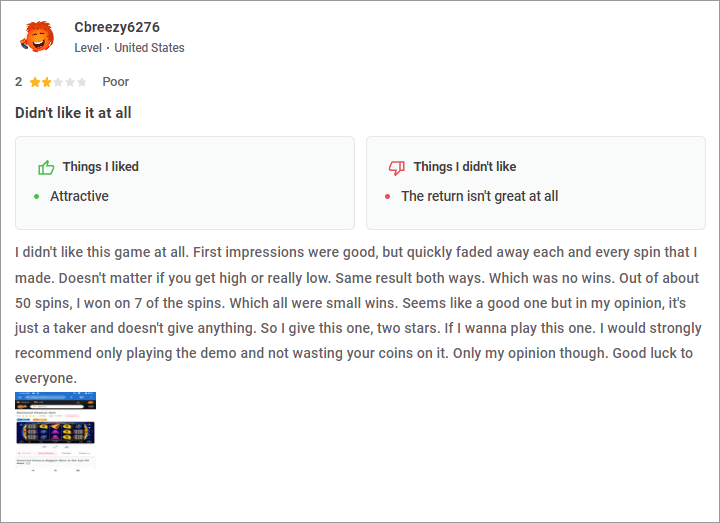
Task: Select the Attractive bullet item
Action: click(79, 196)
